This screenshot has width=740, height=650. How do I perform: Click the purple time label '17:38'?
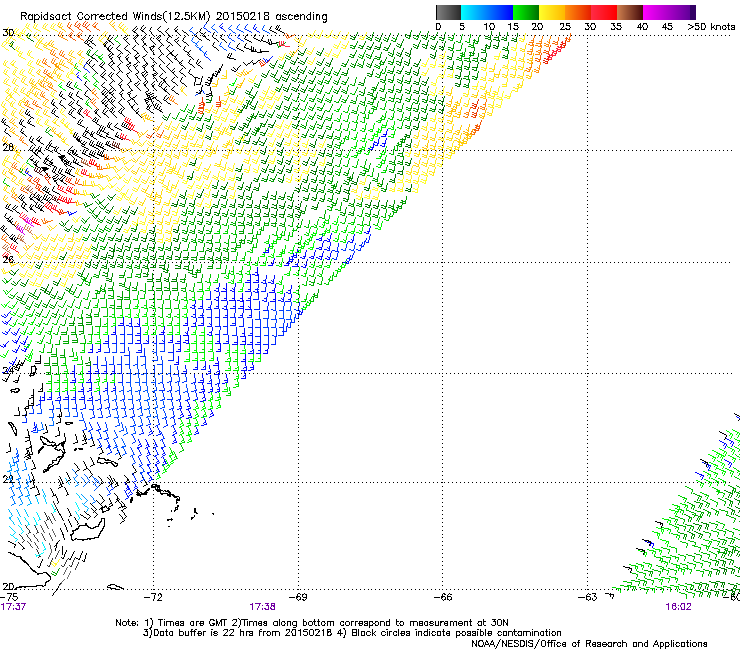click(262, 607)
